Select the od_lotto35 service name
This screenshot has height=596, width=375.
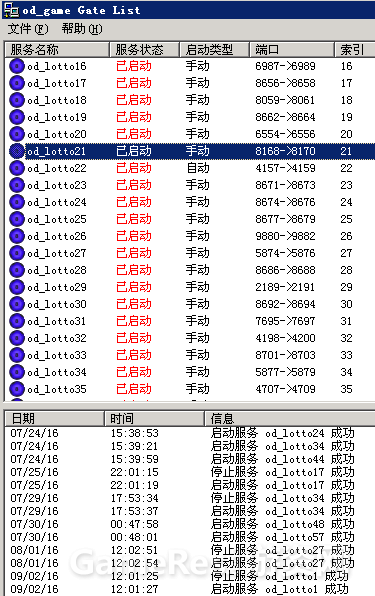click(x=57, y=390)
